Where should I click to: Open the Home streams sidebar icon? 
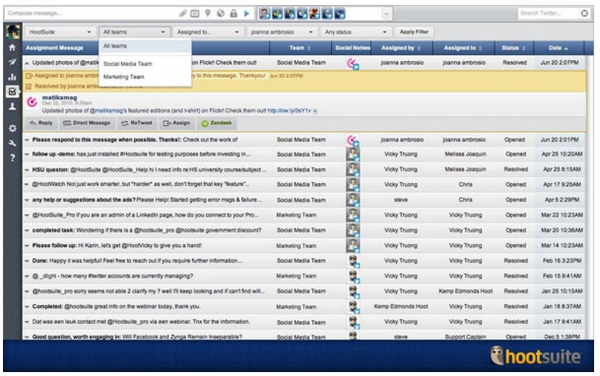tap(12, 47)
